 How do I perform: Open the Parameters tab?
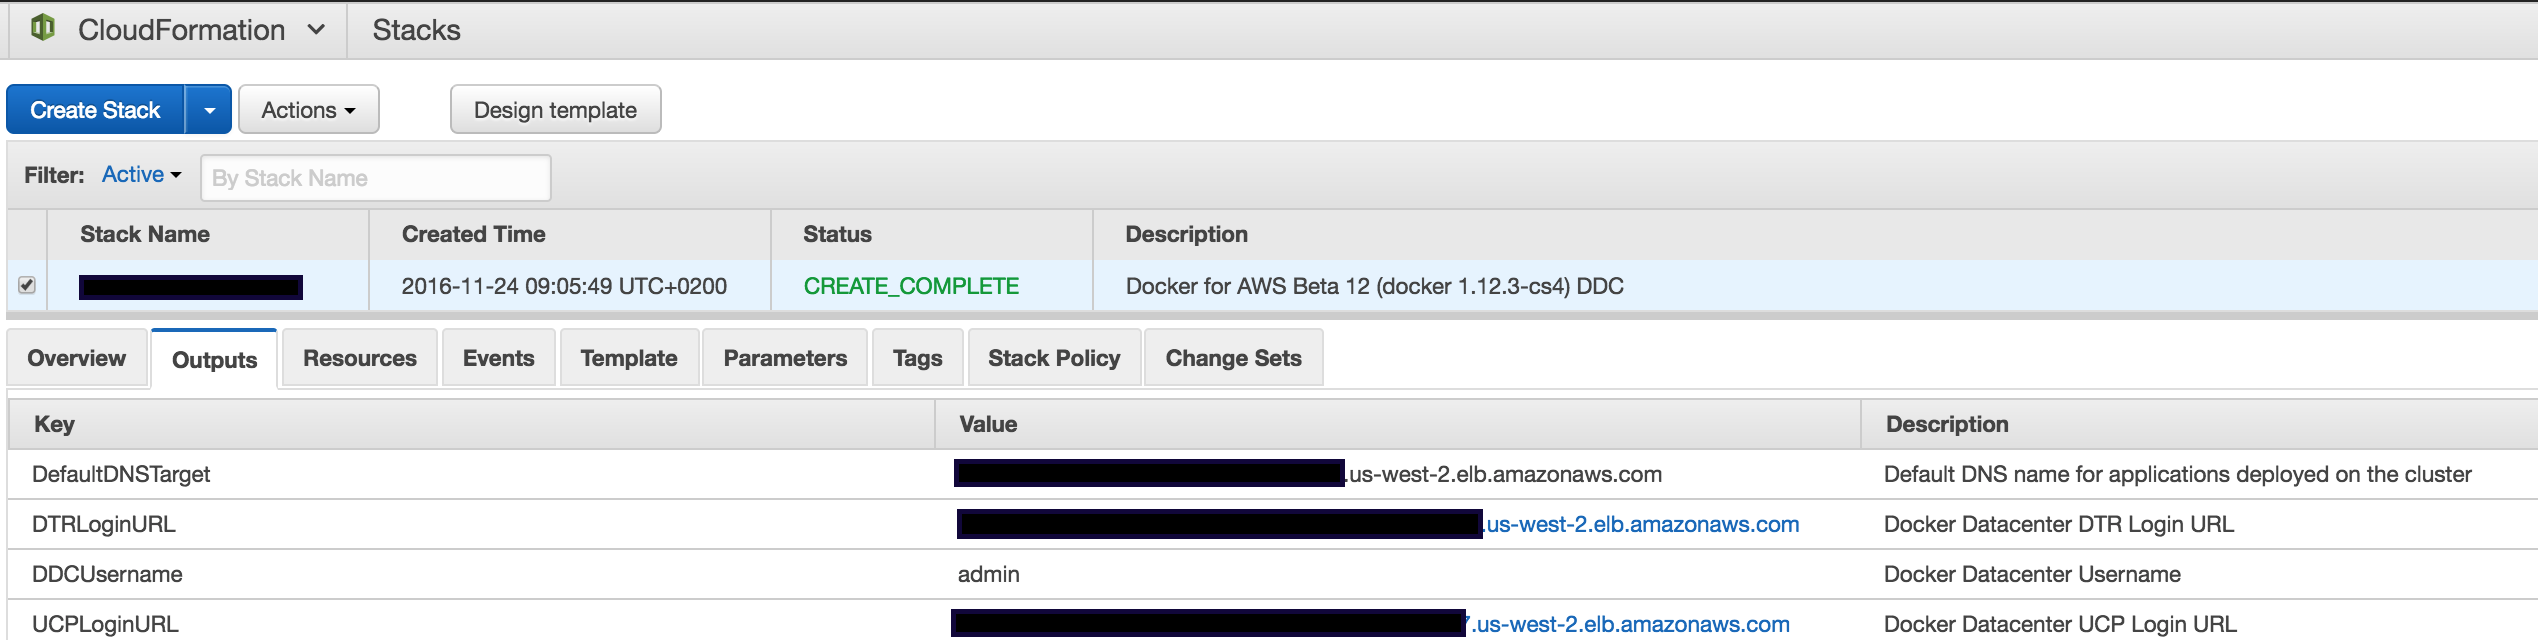point(785,358)
